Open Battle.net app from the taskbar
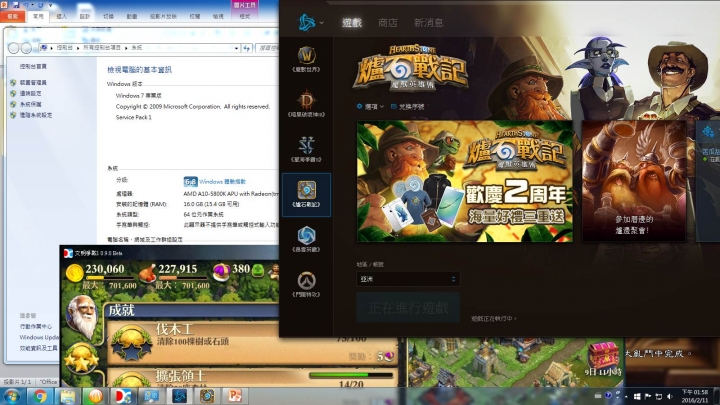Image resolution: width=720 pixels, height=405 pixels. coord(180,396)
